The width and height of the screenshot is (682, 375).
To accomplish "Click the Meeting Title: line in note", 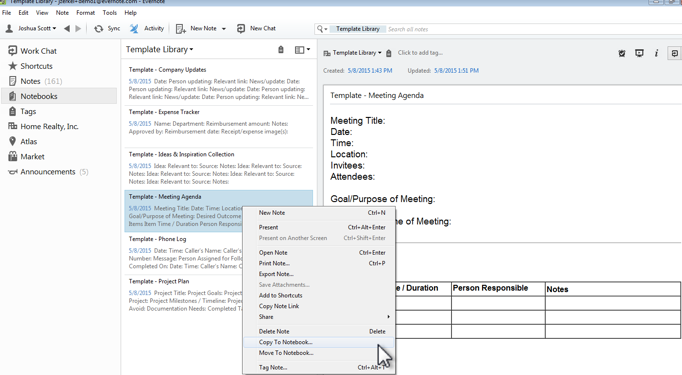I will pos(358,121).
